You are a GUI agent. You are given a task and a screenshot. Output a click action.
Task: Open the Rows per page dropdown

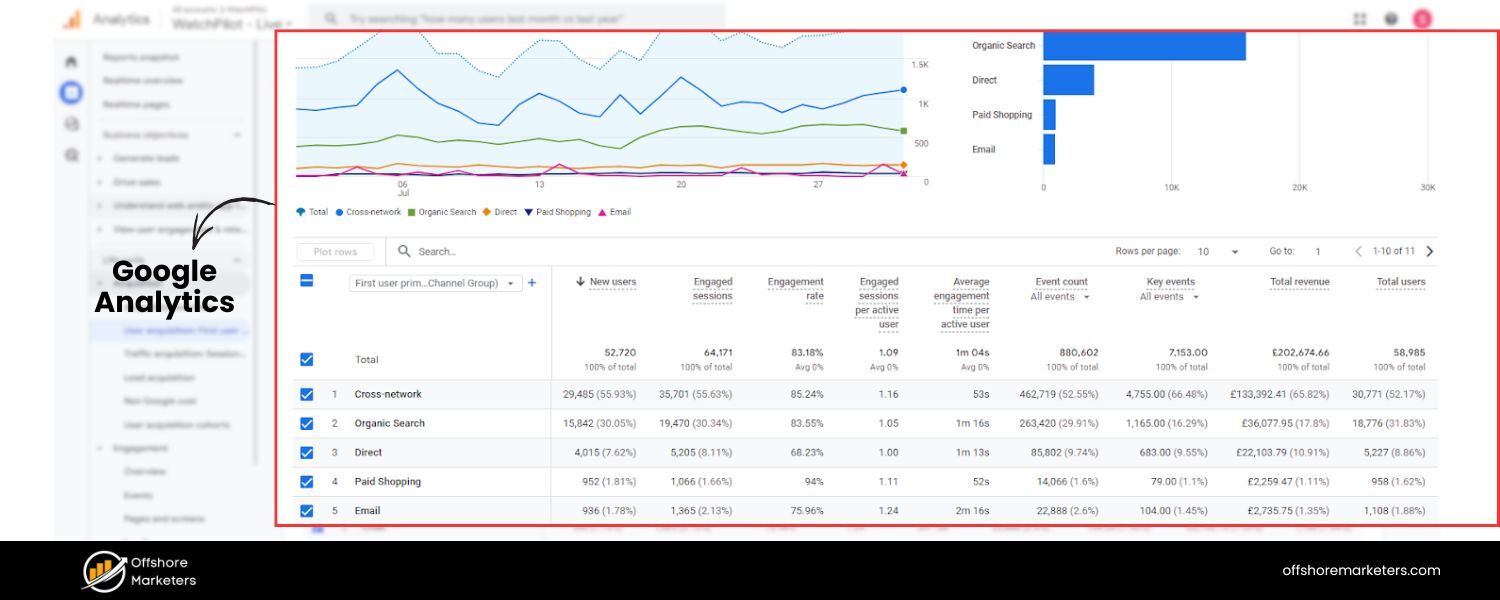pyautogui.click(x=1236, y=251)
